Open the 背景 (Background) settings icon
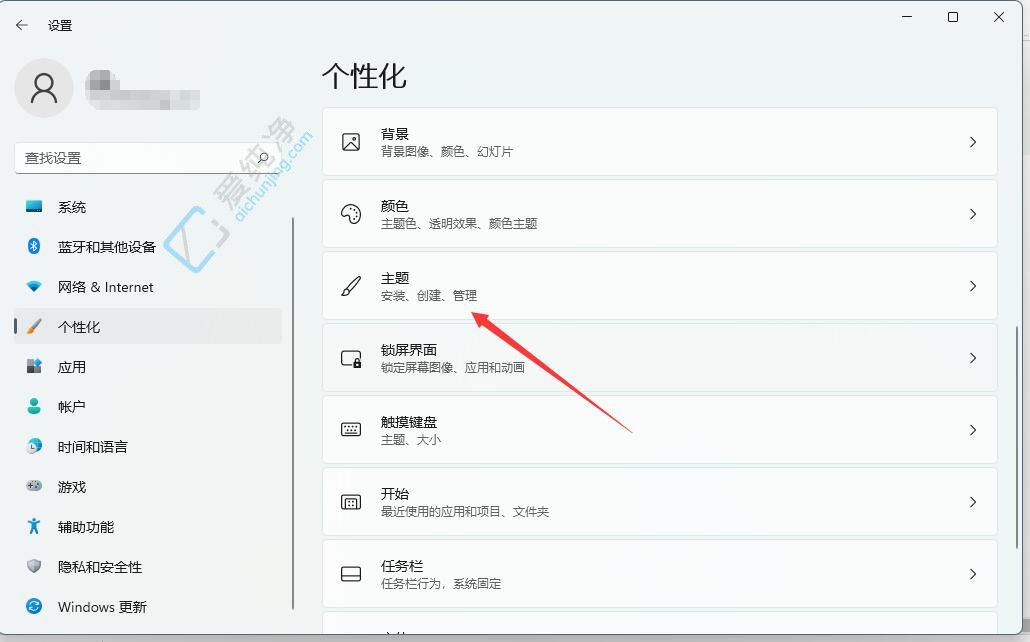The height and width of the screenshot is (642, 1030). coord(350,141)
